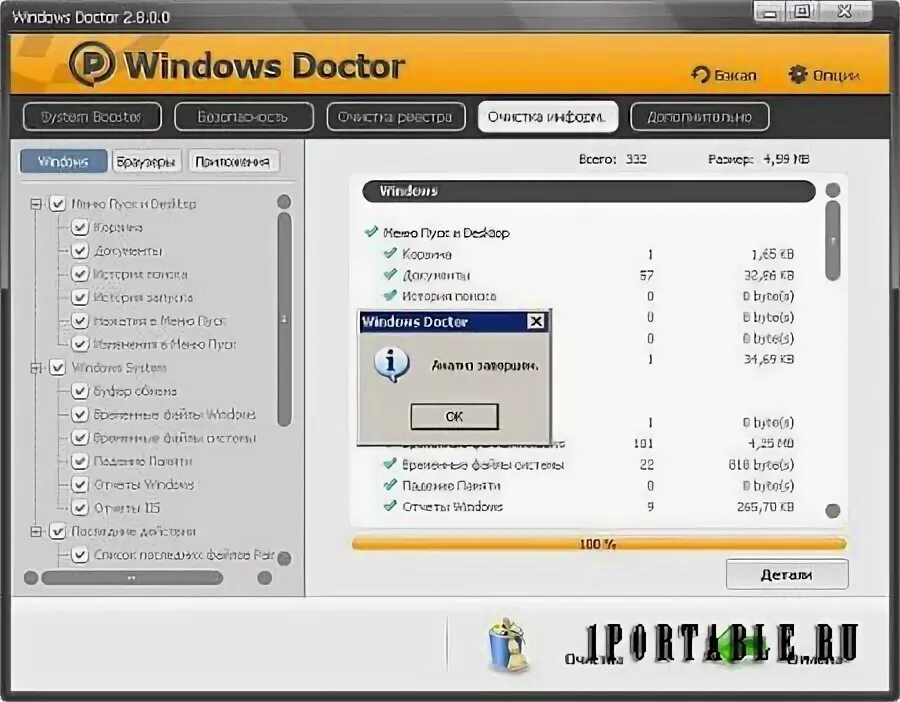900x702 pixels.
Task: Collapse the Windows System tree node
Action: (x=36, y=367)
